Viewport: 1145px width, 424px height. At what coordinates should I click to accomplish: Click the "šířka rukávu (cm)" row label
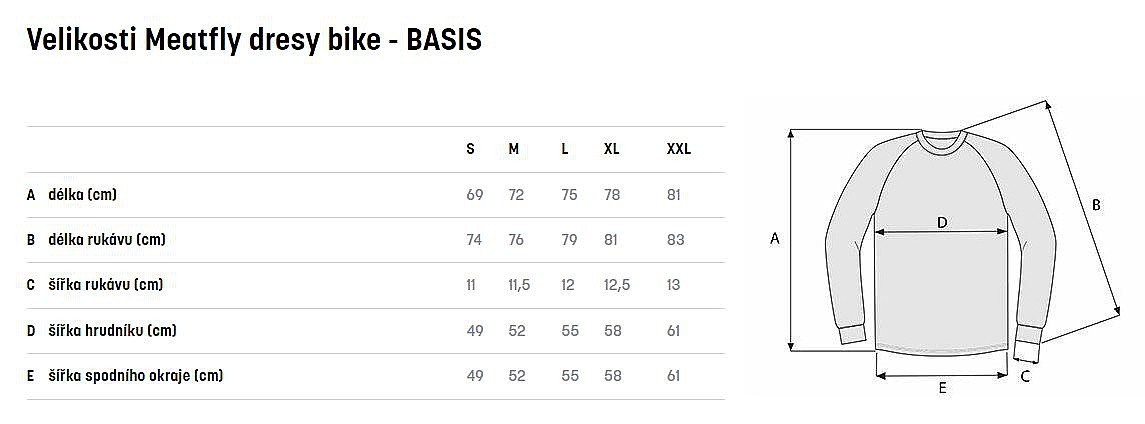coord(105,285)
